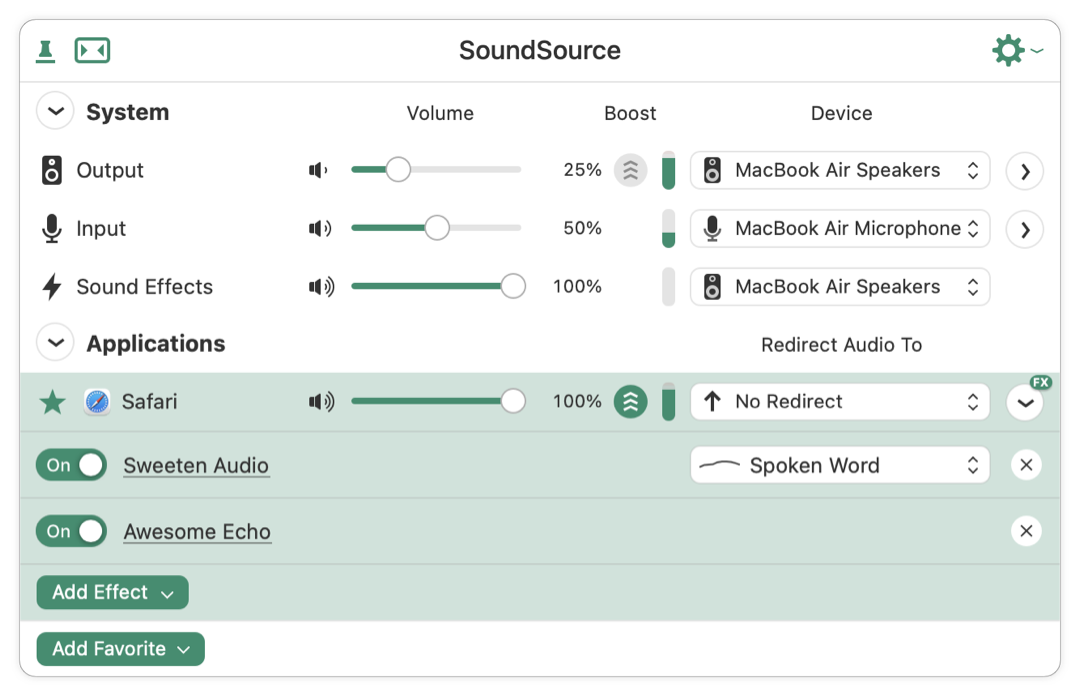
Task: Mute the Input volume speaker icon
Action: (x=320, y=228)
